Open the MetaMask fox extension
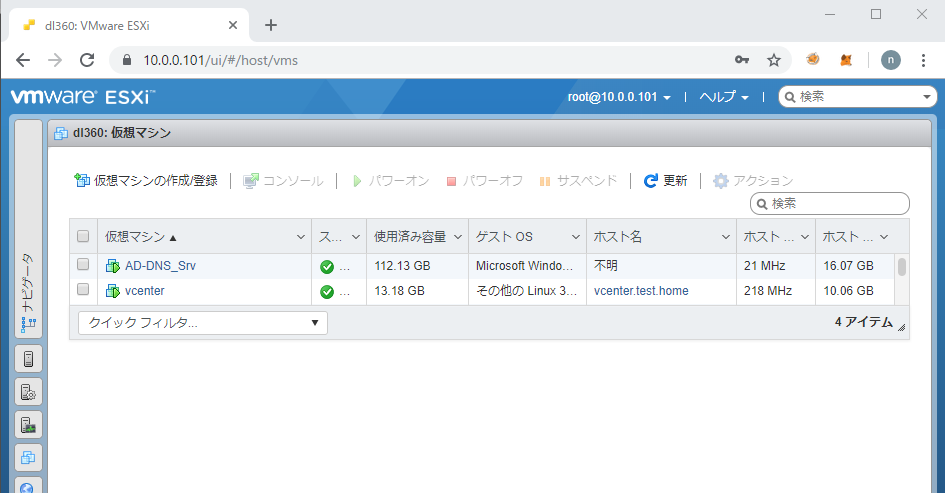The image size is (945, 493). click(846, 60)
